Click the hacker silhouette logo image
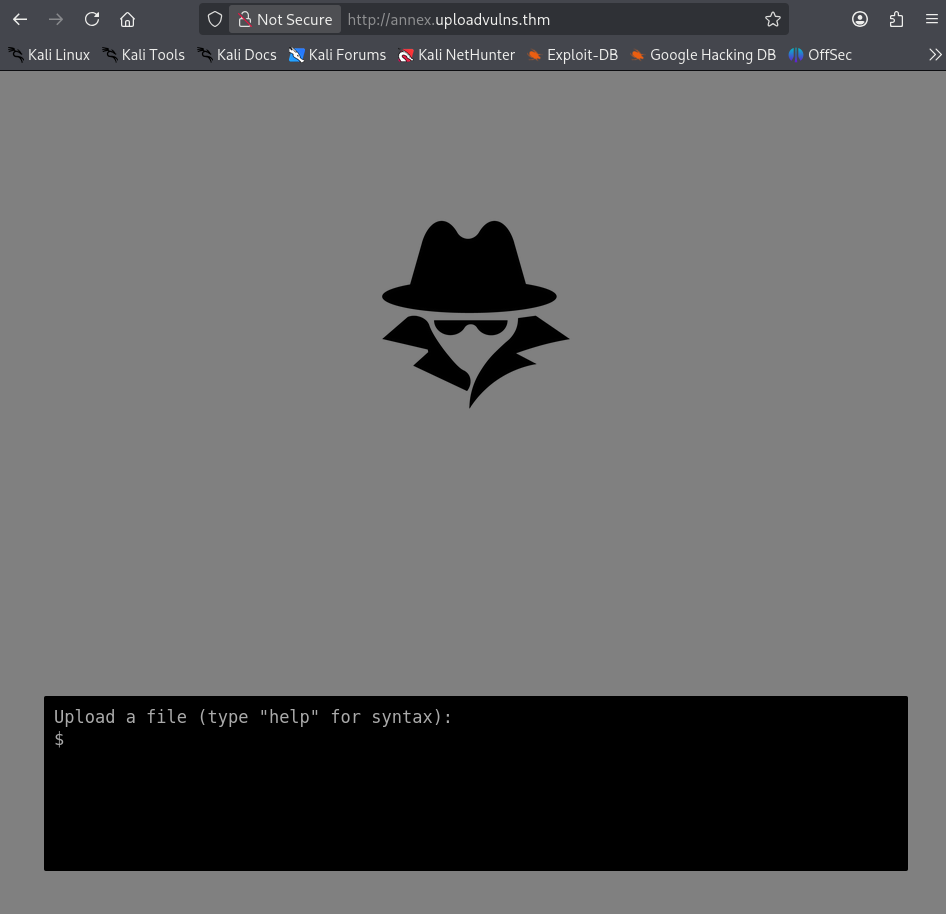This screenshot has height=914, width=946. coord(475,314)
